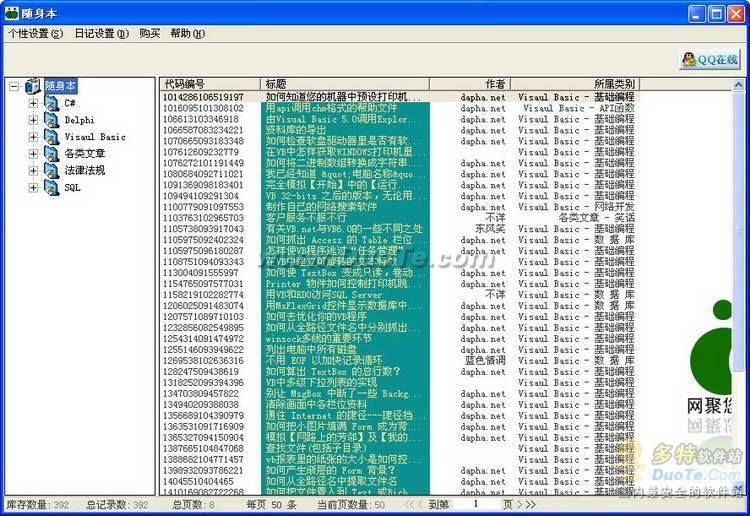
Task: Select title 用api调用chm格式的帮助文件
Action: click(331, 108)
